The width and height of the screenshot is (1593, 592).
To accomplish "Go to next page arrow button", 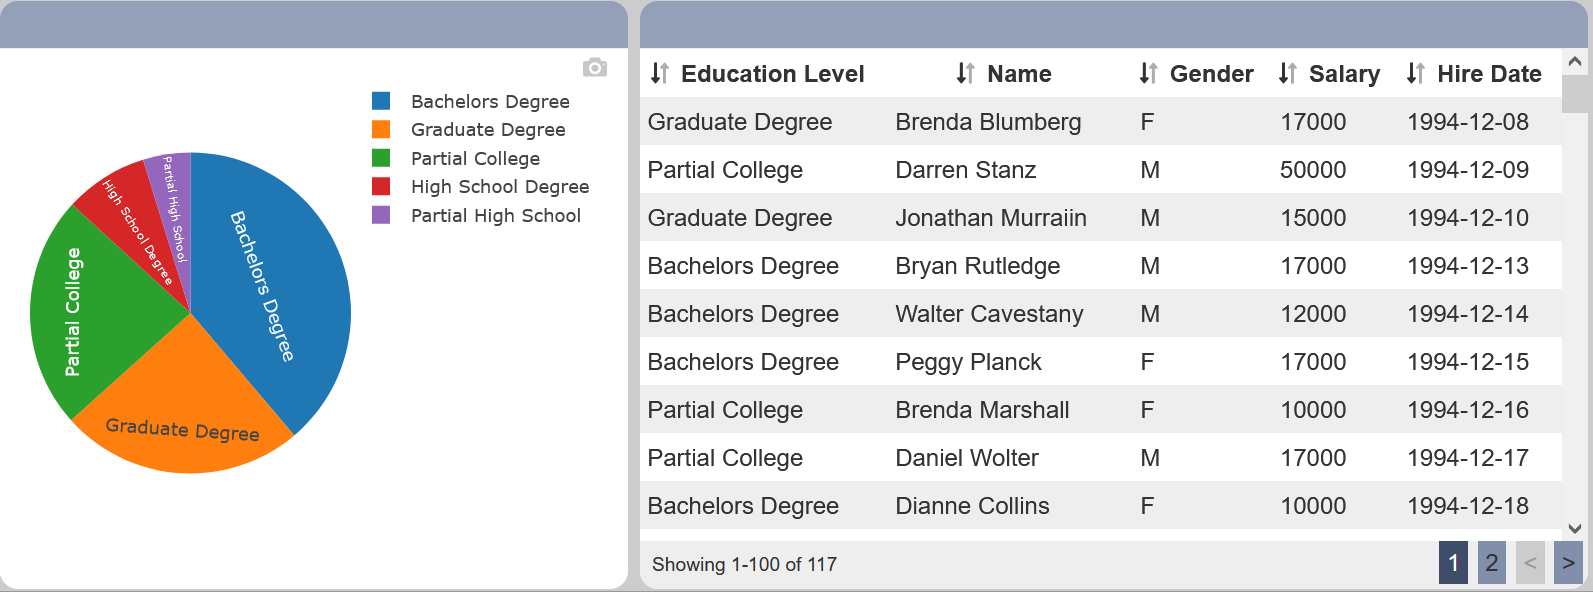I will pyautogui.click(x=1568, y=563).
